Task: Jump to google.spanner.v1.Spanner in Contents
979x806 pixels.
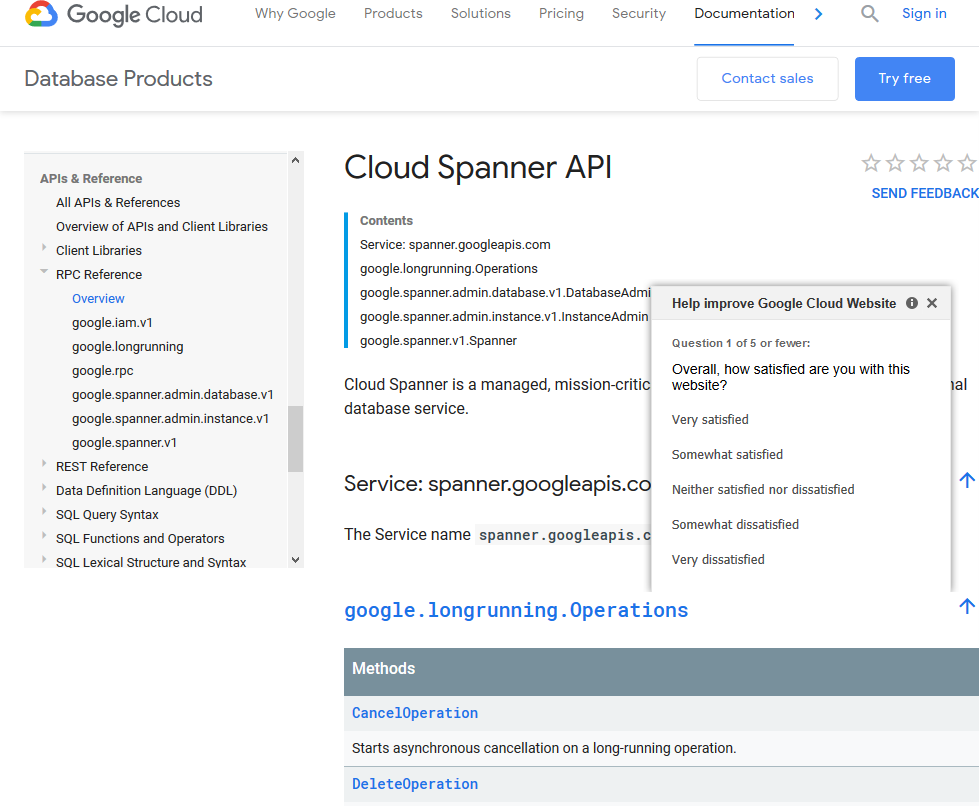Action: coord(438,341)
